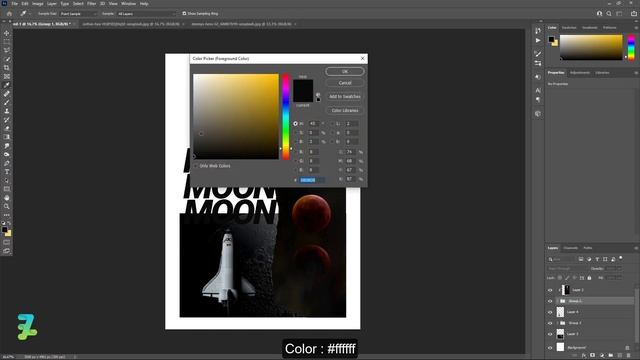Toggle Show Sampling Ring checkbox
The image size is (640, 360).
pyautogui.click(x=184, y=13)
